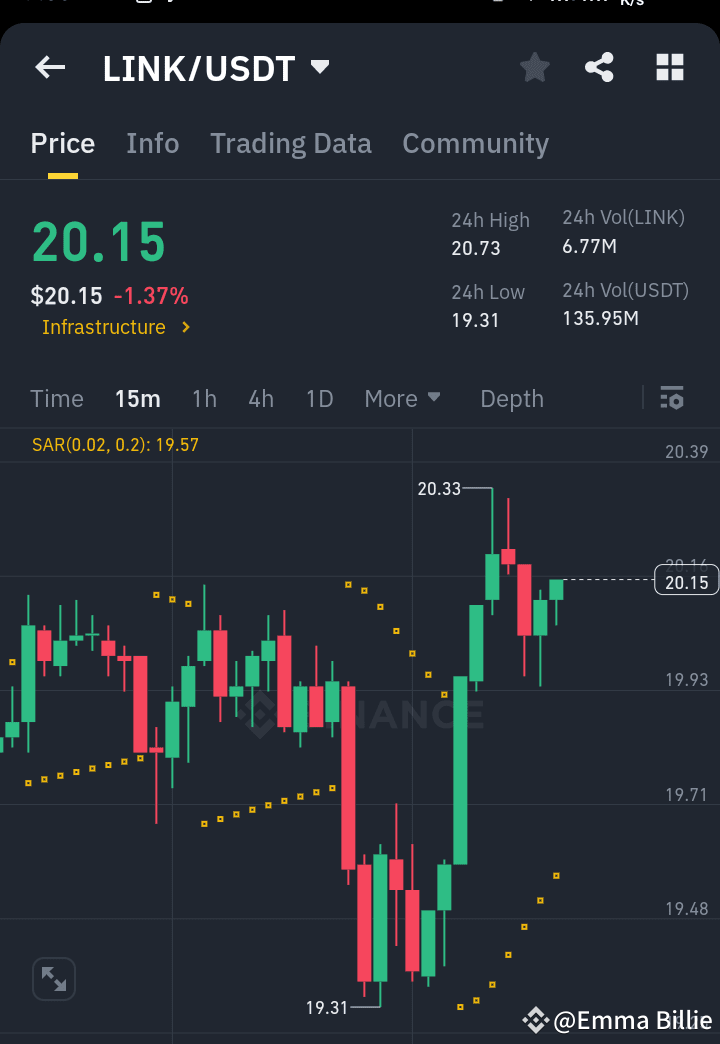Click the grid icon for more market options
This screenshot has width=720, height=1044.
click(x=669, y=67)
